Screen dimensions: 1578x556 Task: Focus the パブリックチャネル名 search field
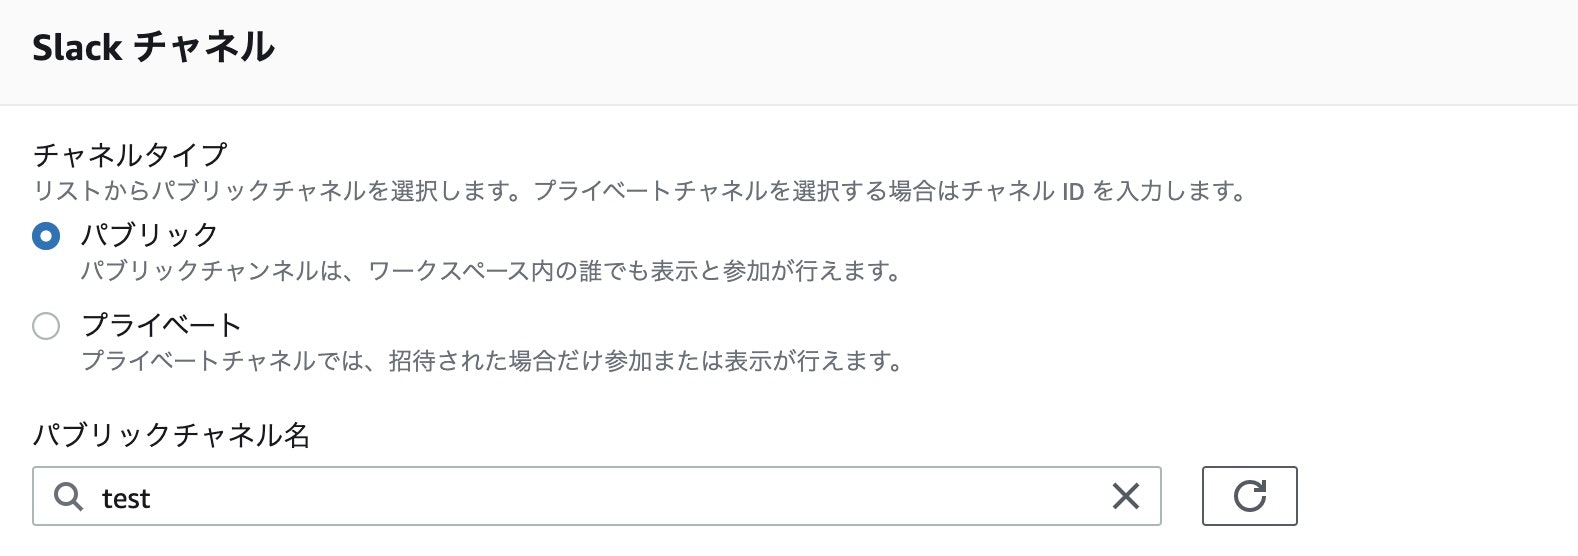tap(597, 496)
